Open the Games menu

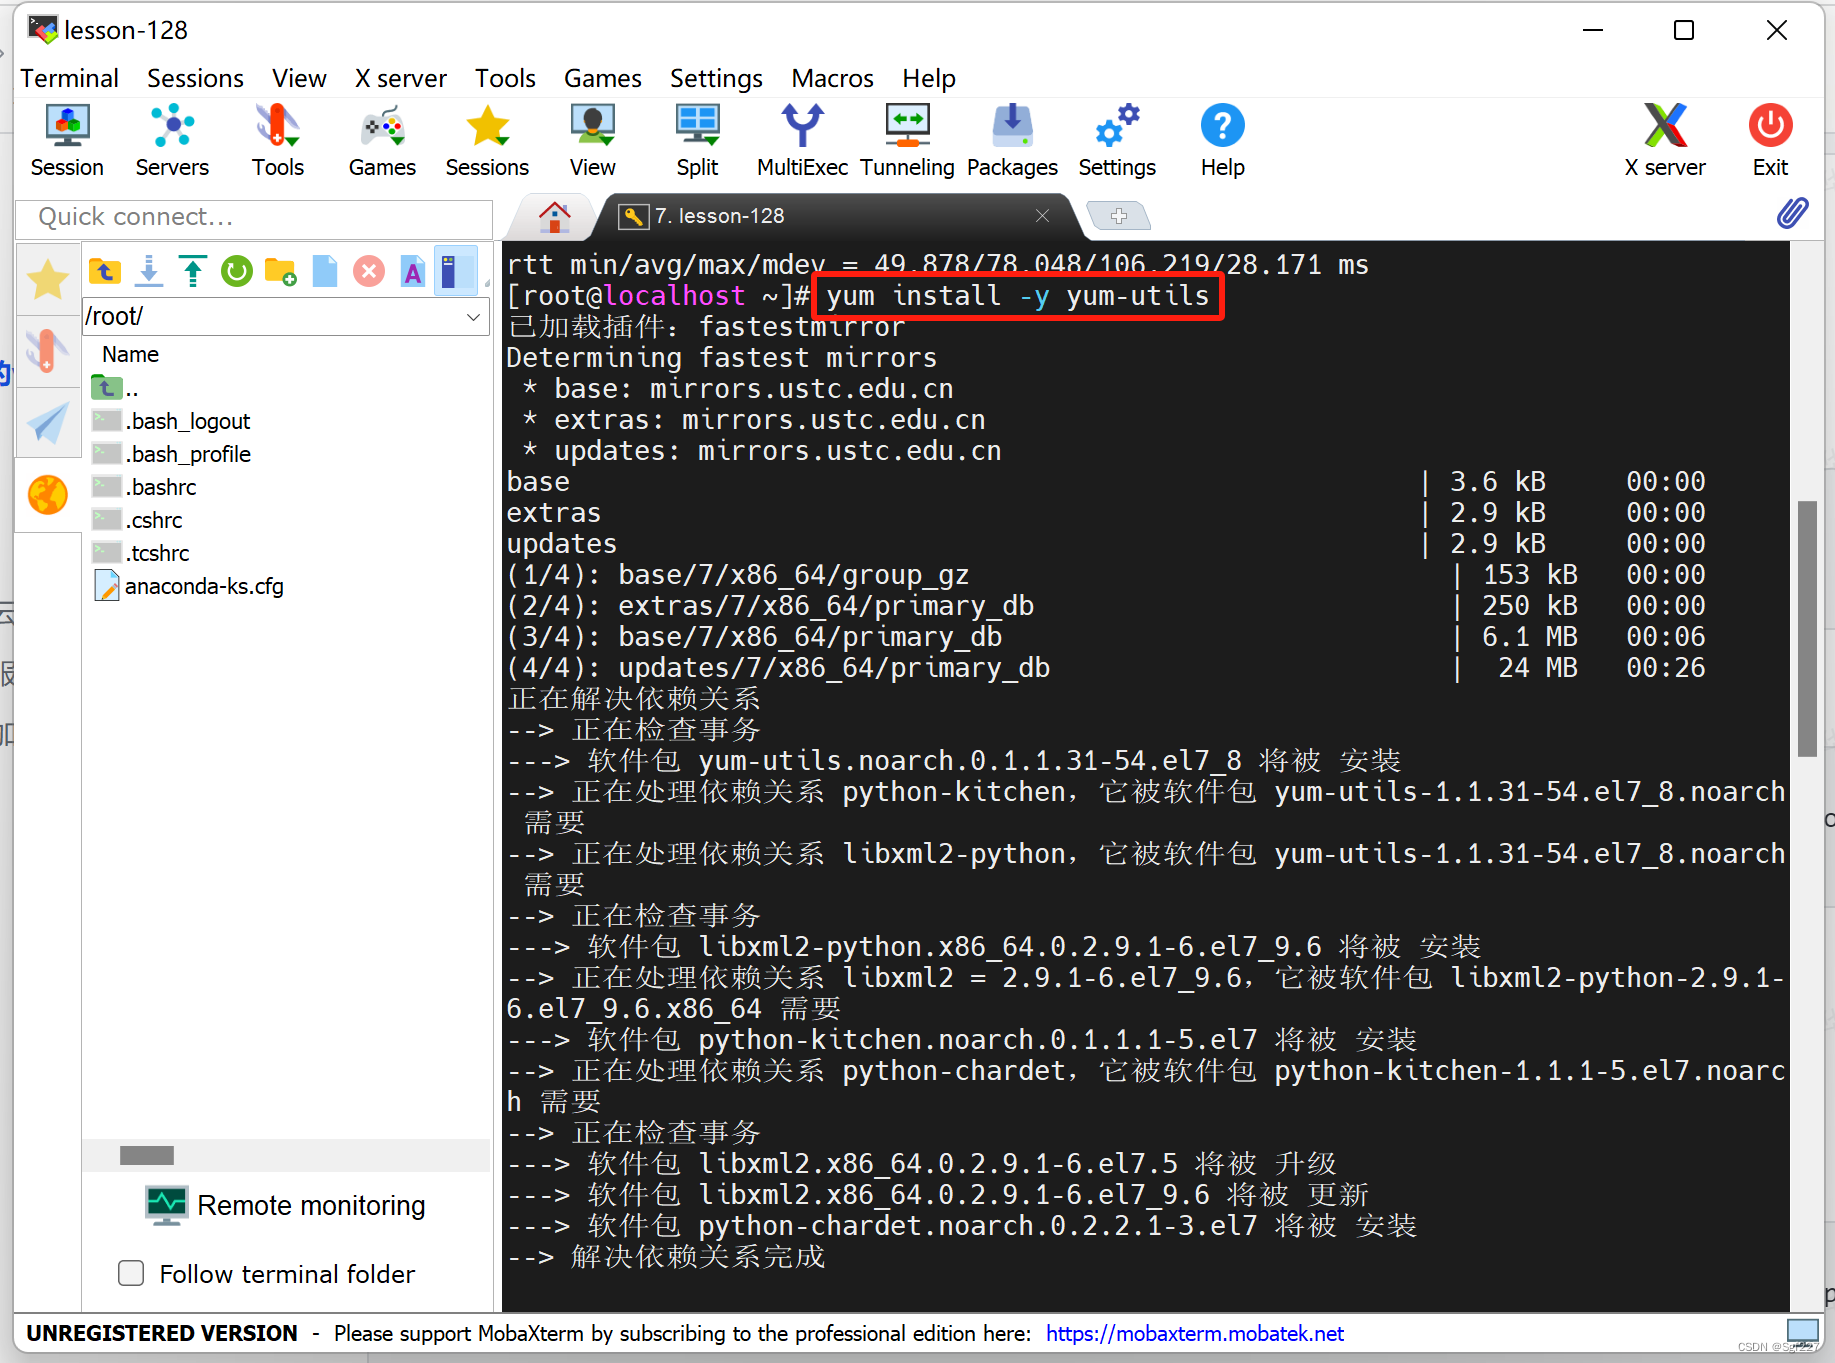(602, 78)
